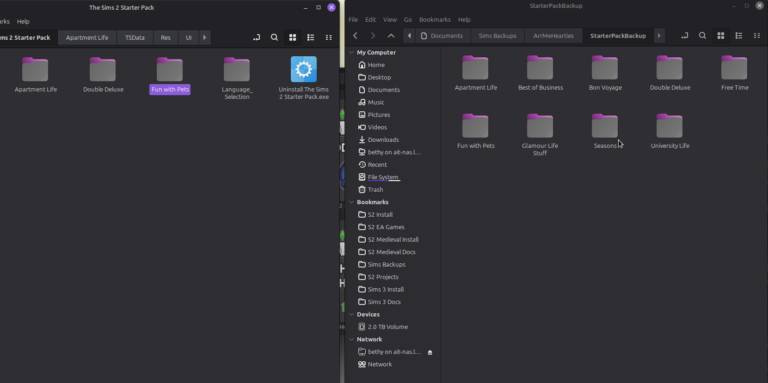Toggle location entry in StarterPackBackup toolbar
This screenshot has width=768, height=383.
click(x=684, y=36)
